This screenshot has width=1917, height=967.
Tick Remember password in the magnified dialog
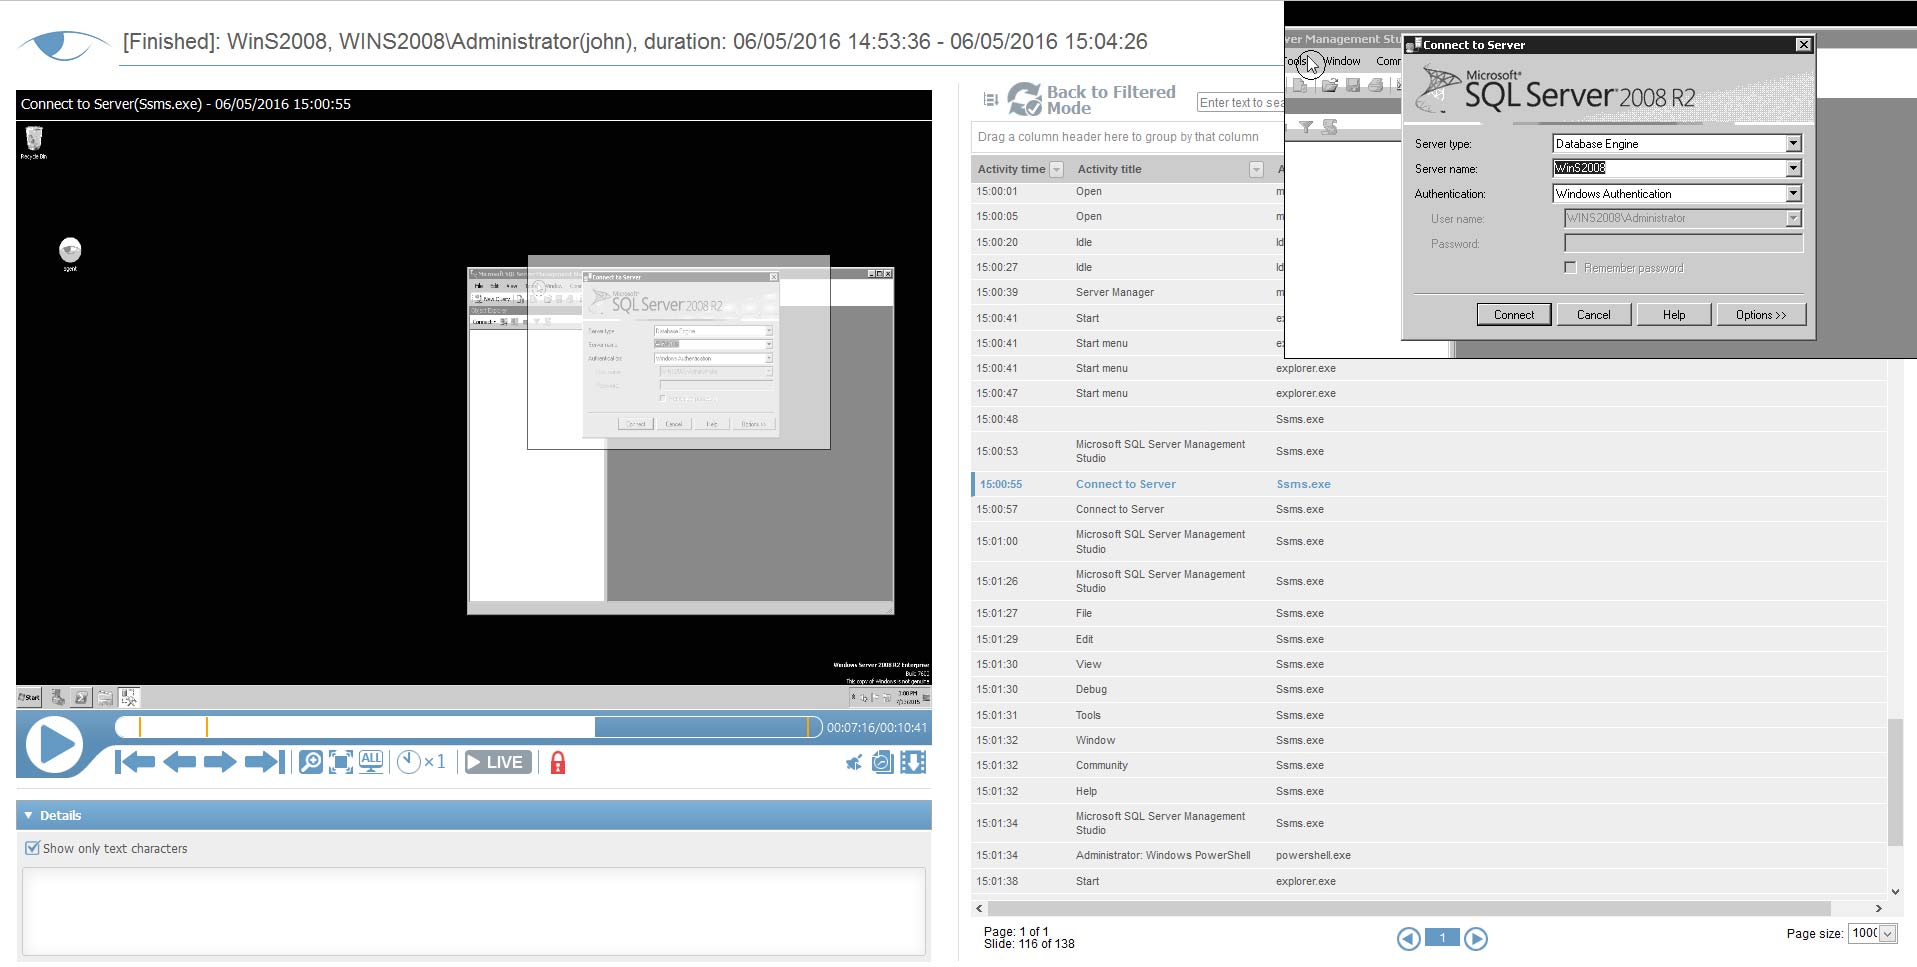1570,268
